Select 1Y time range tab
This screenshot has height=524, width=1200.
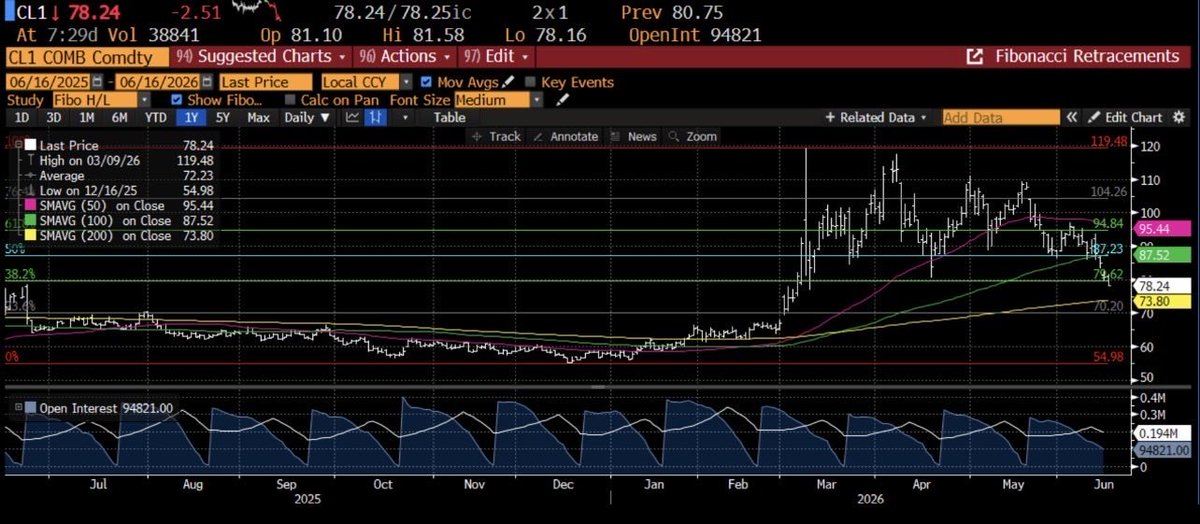pos(190,117)
